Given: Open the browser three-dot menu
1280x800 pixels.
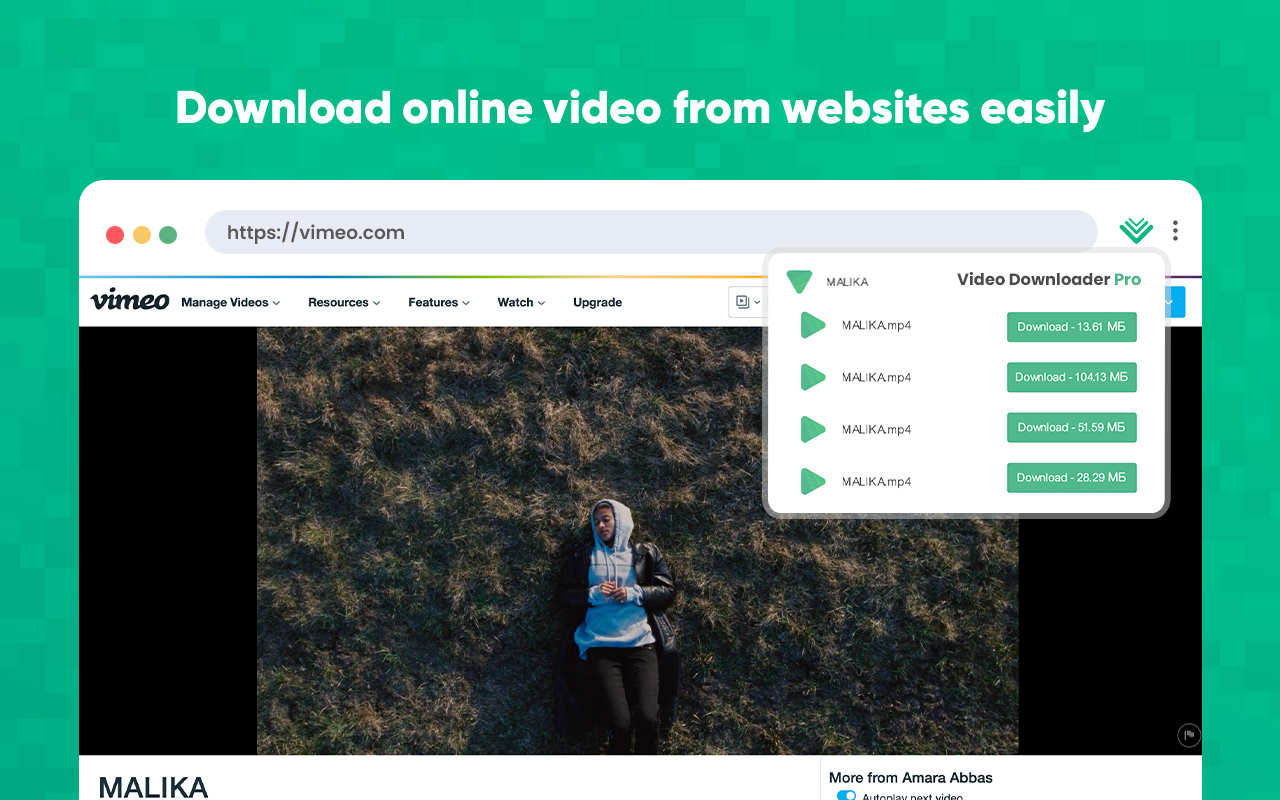Looking at the screenshot, I should coord(1175,230).
